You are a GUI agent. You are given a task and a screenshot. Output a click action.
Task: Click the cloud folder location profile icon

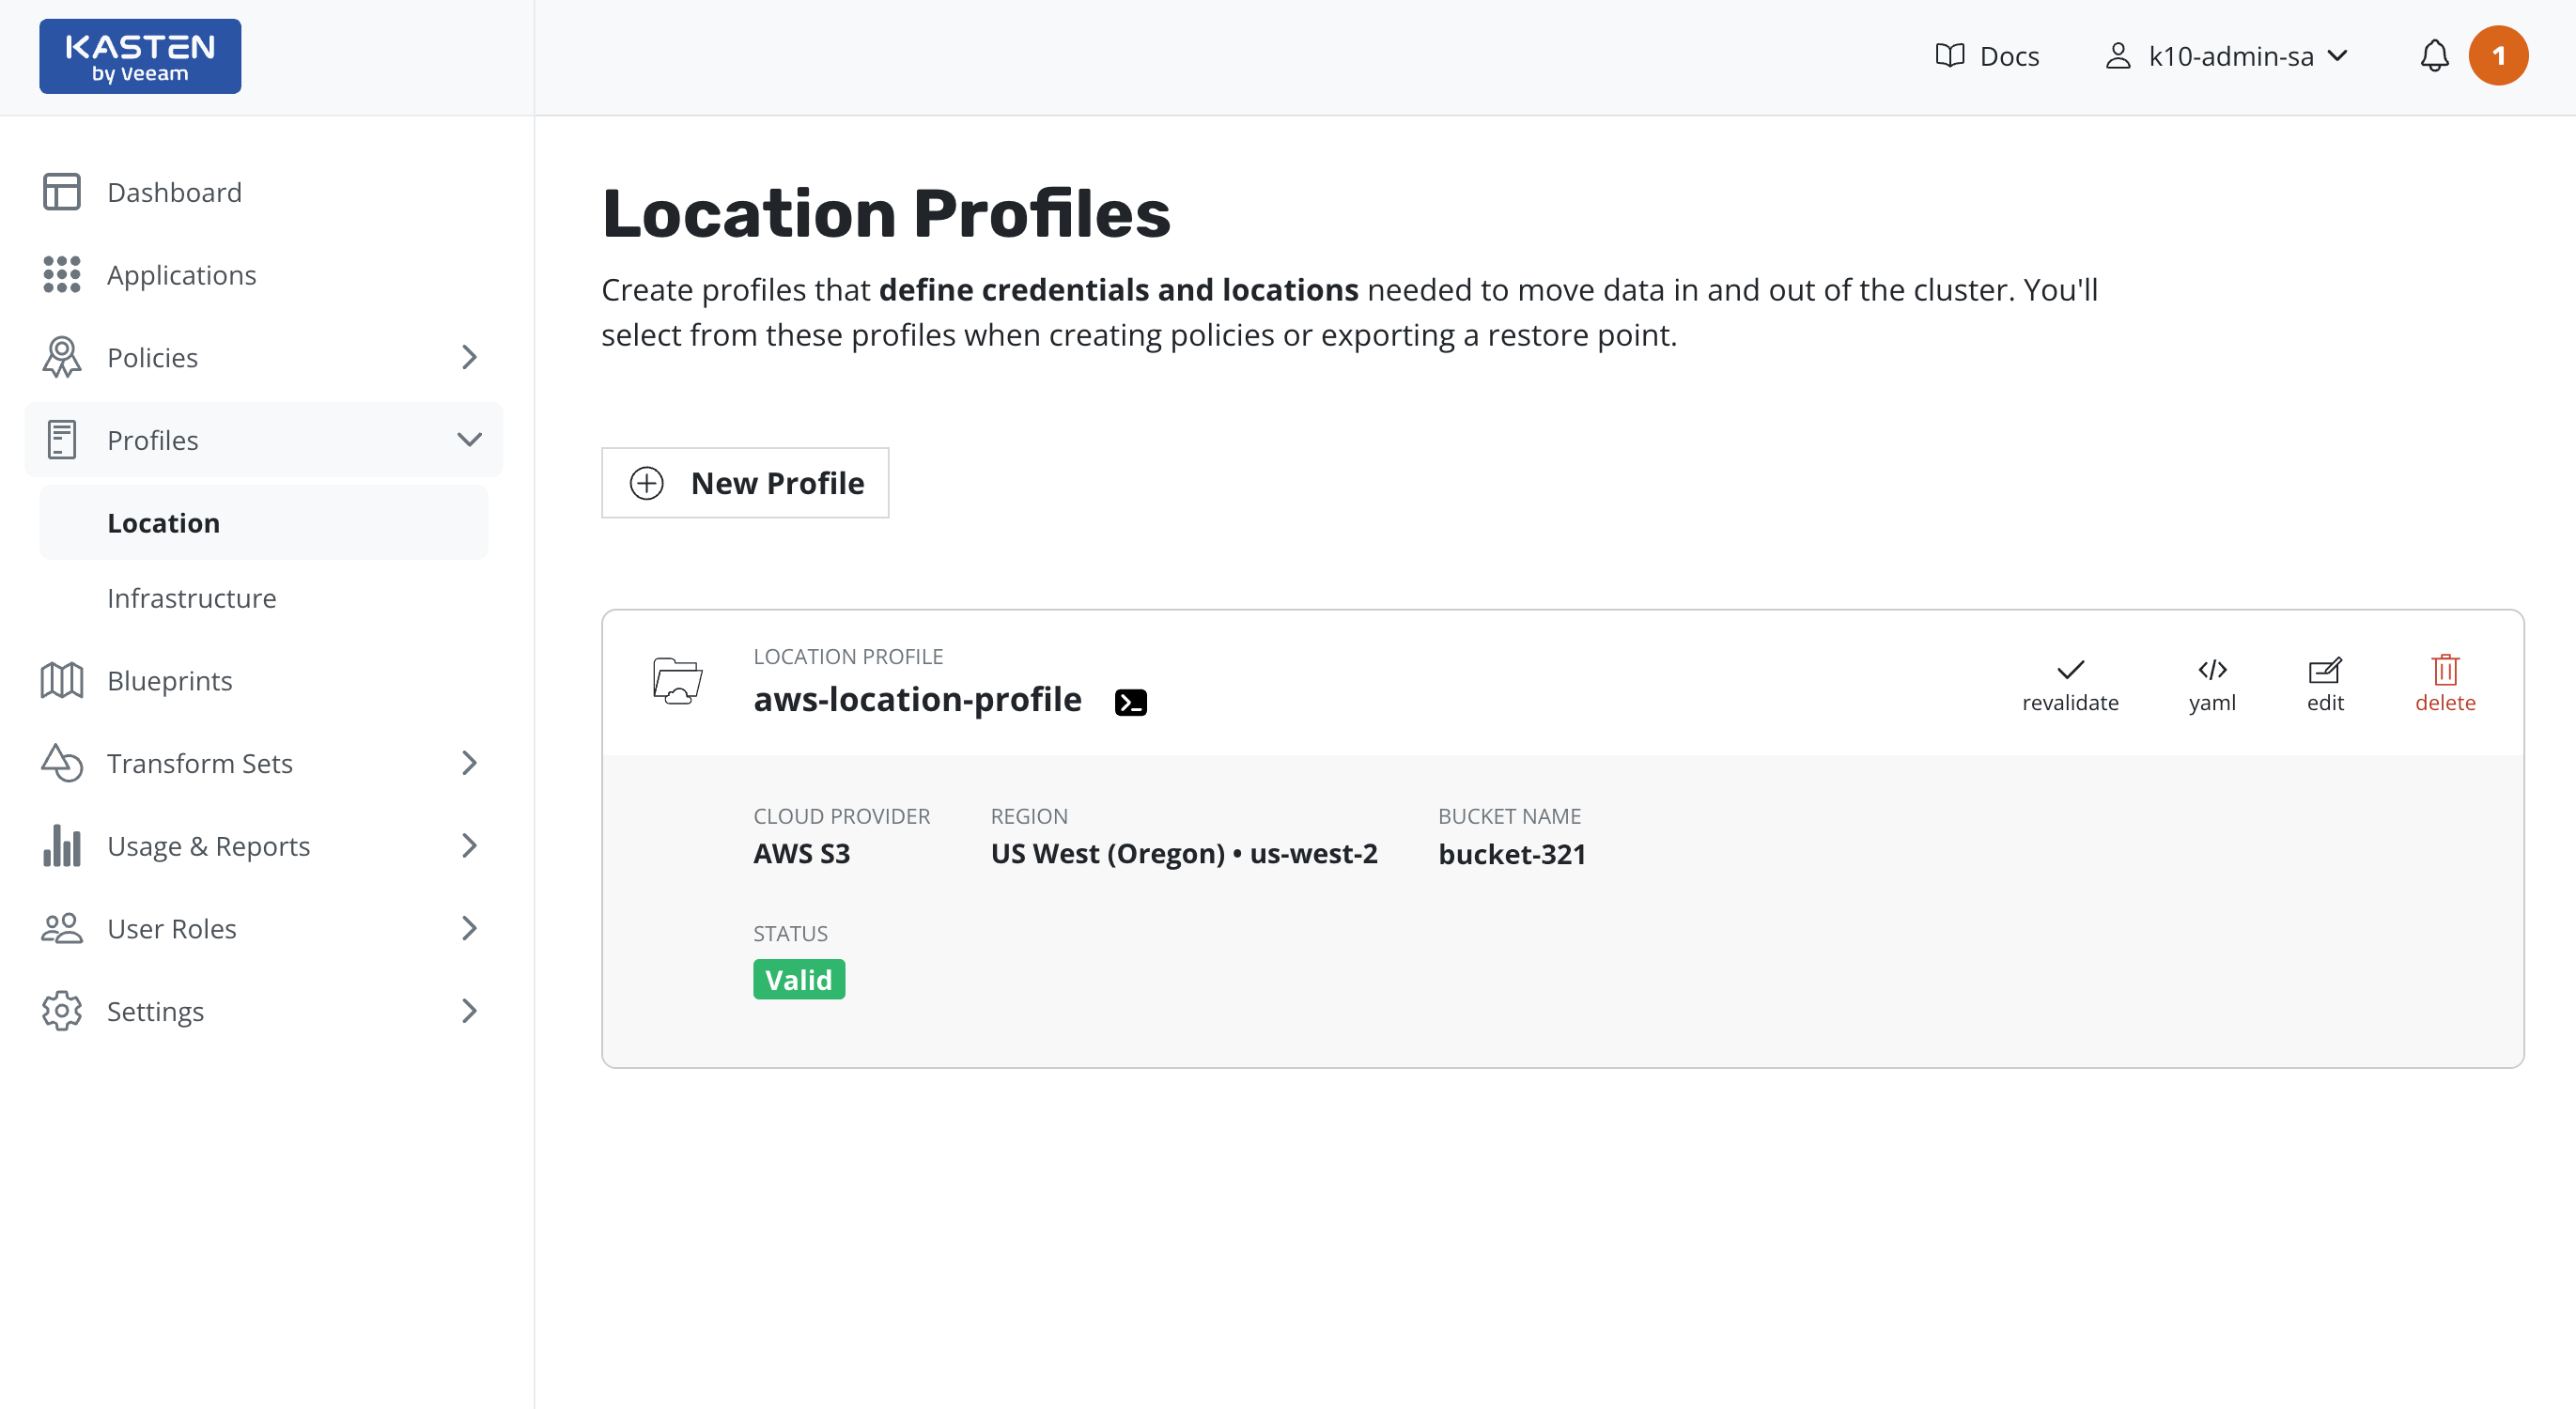pos(677,681)
